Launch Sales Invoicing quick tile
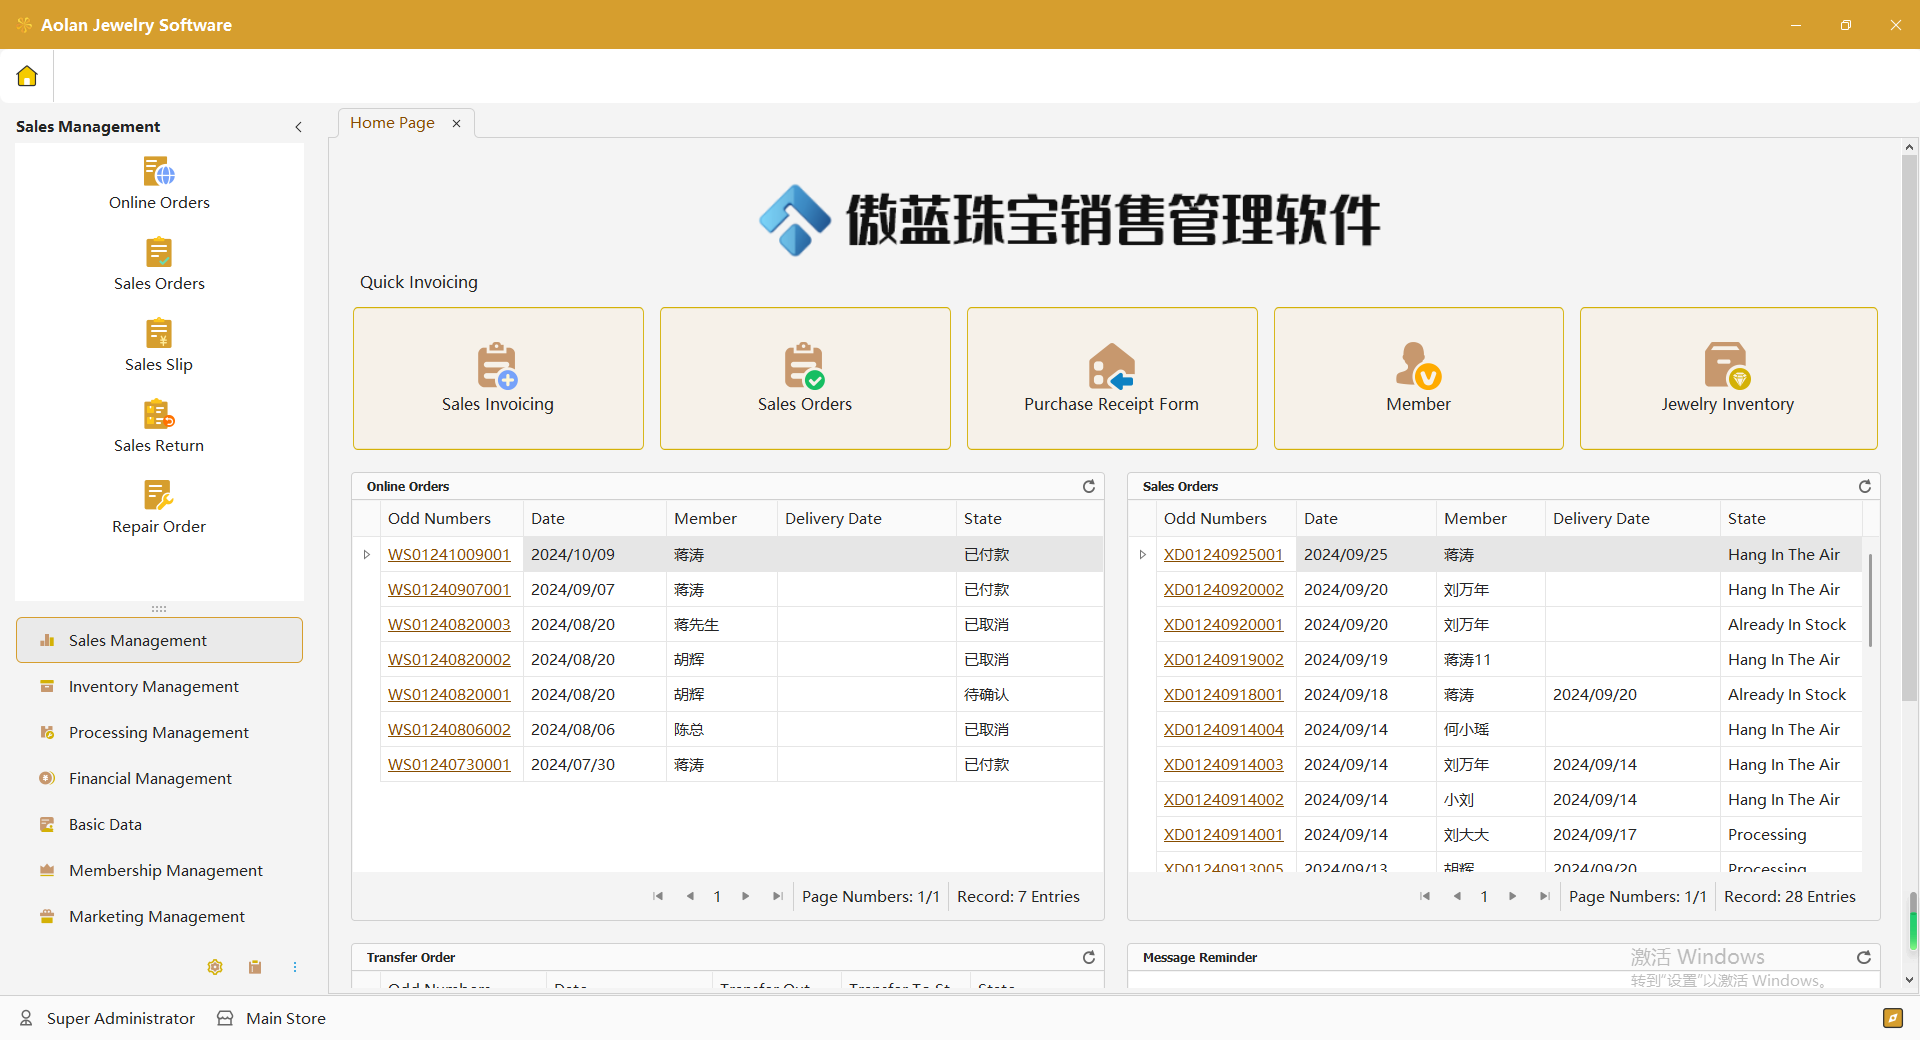 pos(498,378)
